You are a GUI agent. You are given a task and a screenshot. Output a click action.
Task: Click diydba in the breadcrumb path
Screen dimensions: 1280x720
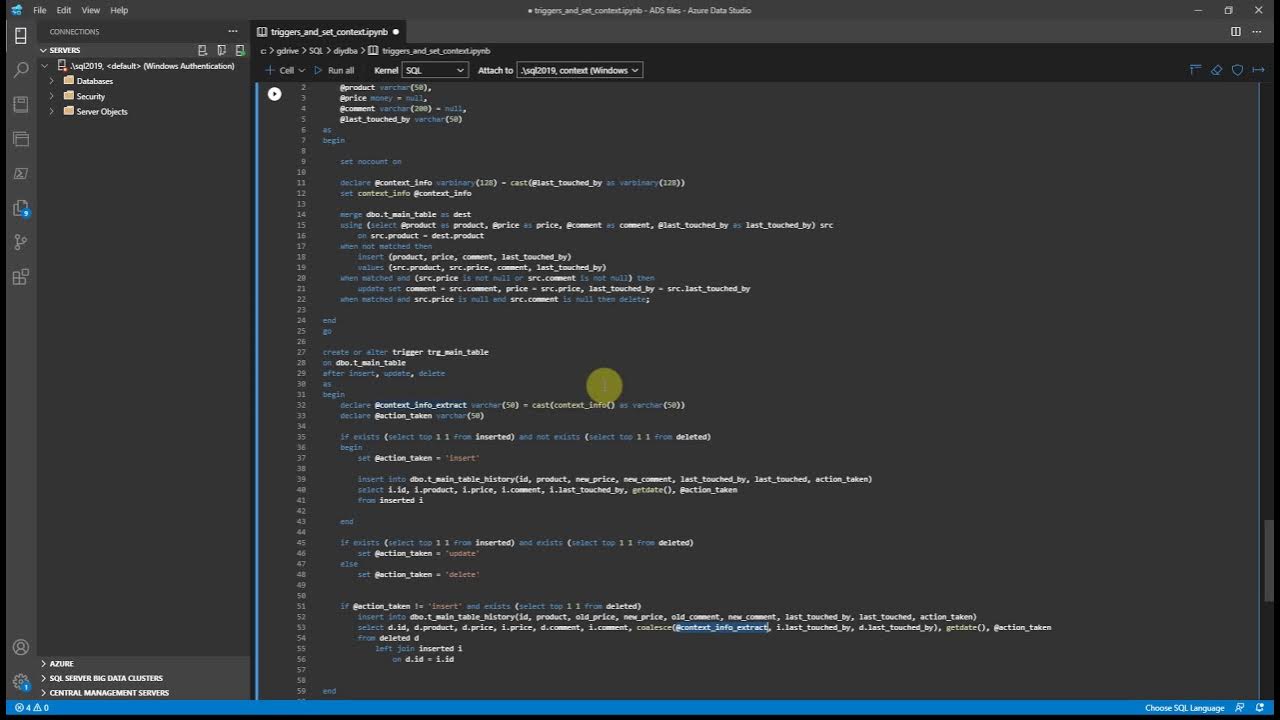[x=345, y=50]
